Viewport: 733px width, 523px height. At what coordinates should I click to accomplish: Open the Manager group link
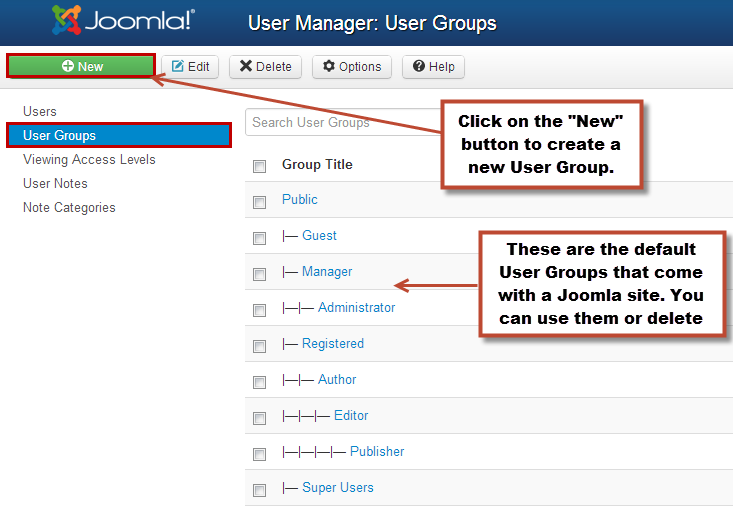tap(327, 272)
